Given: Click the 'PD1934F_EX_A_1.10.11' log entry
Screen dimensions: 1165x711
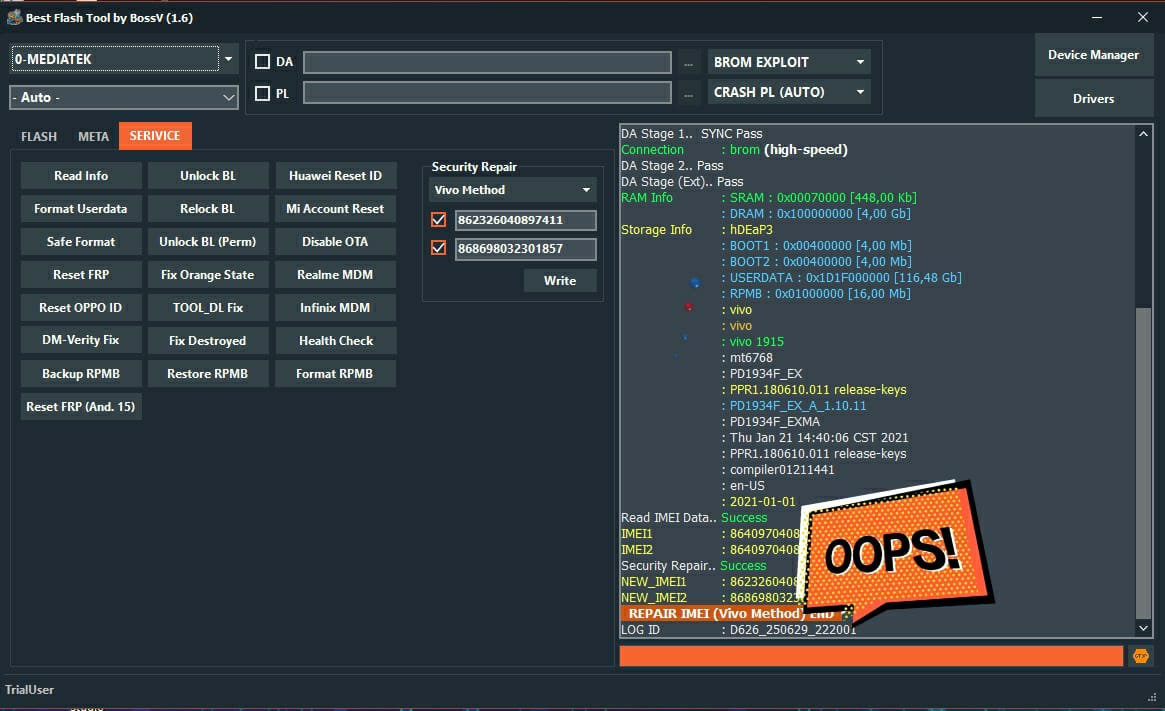Looking at the screenshot, I should pyautogui.click(x=797, y=406).
